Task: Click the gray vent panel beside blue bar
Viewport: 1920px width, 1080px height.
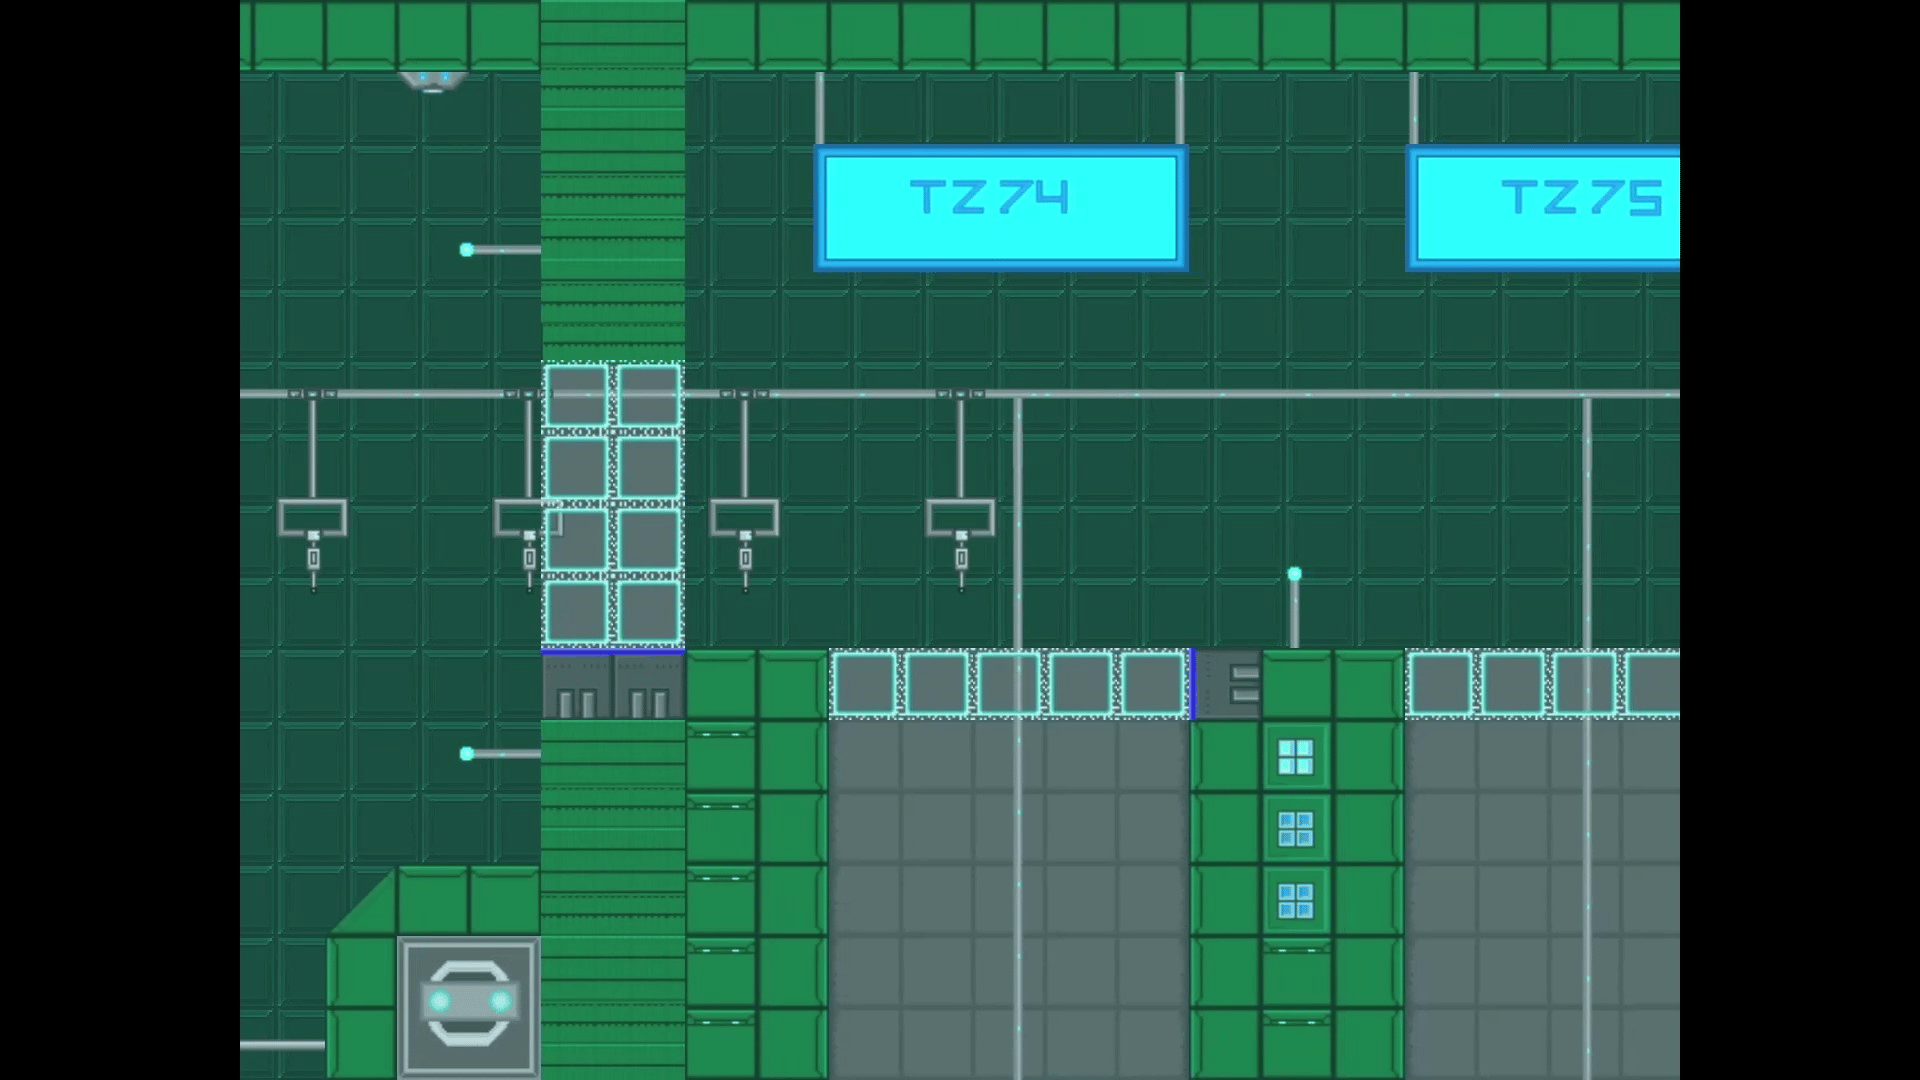Action: point(1230,685)
